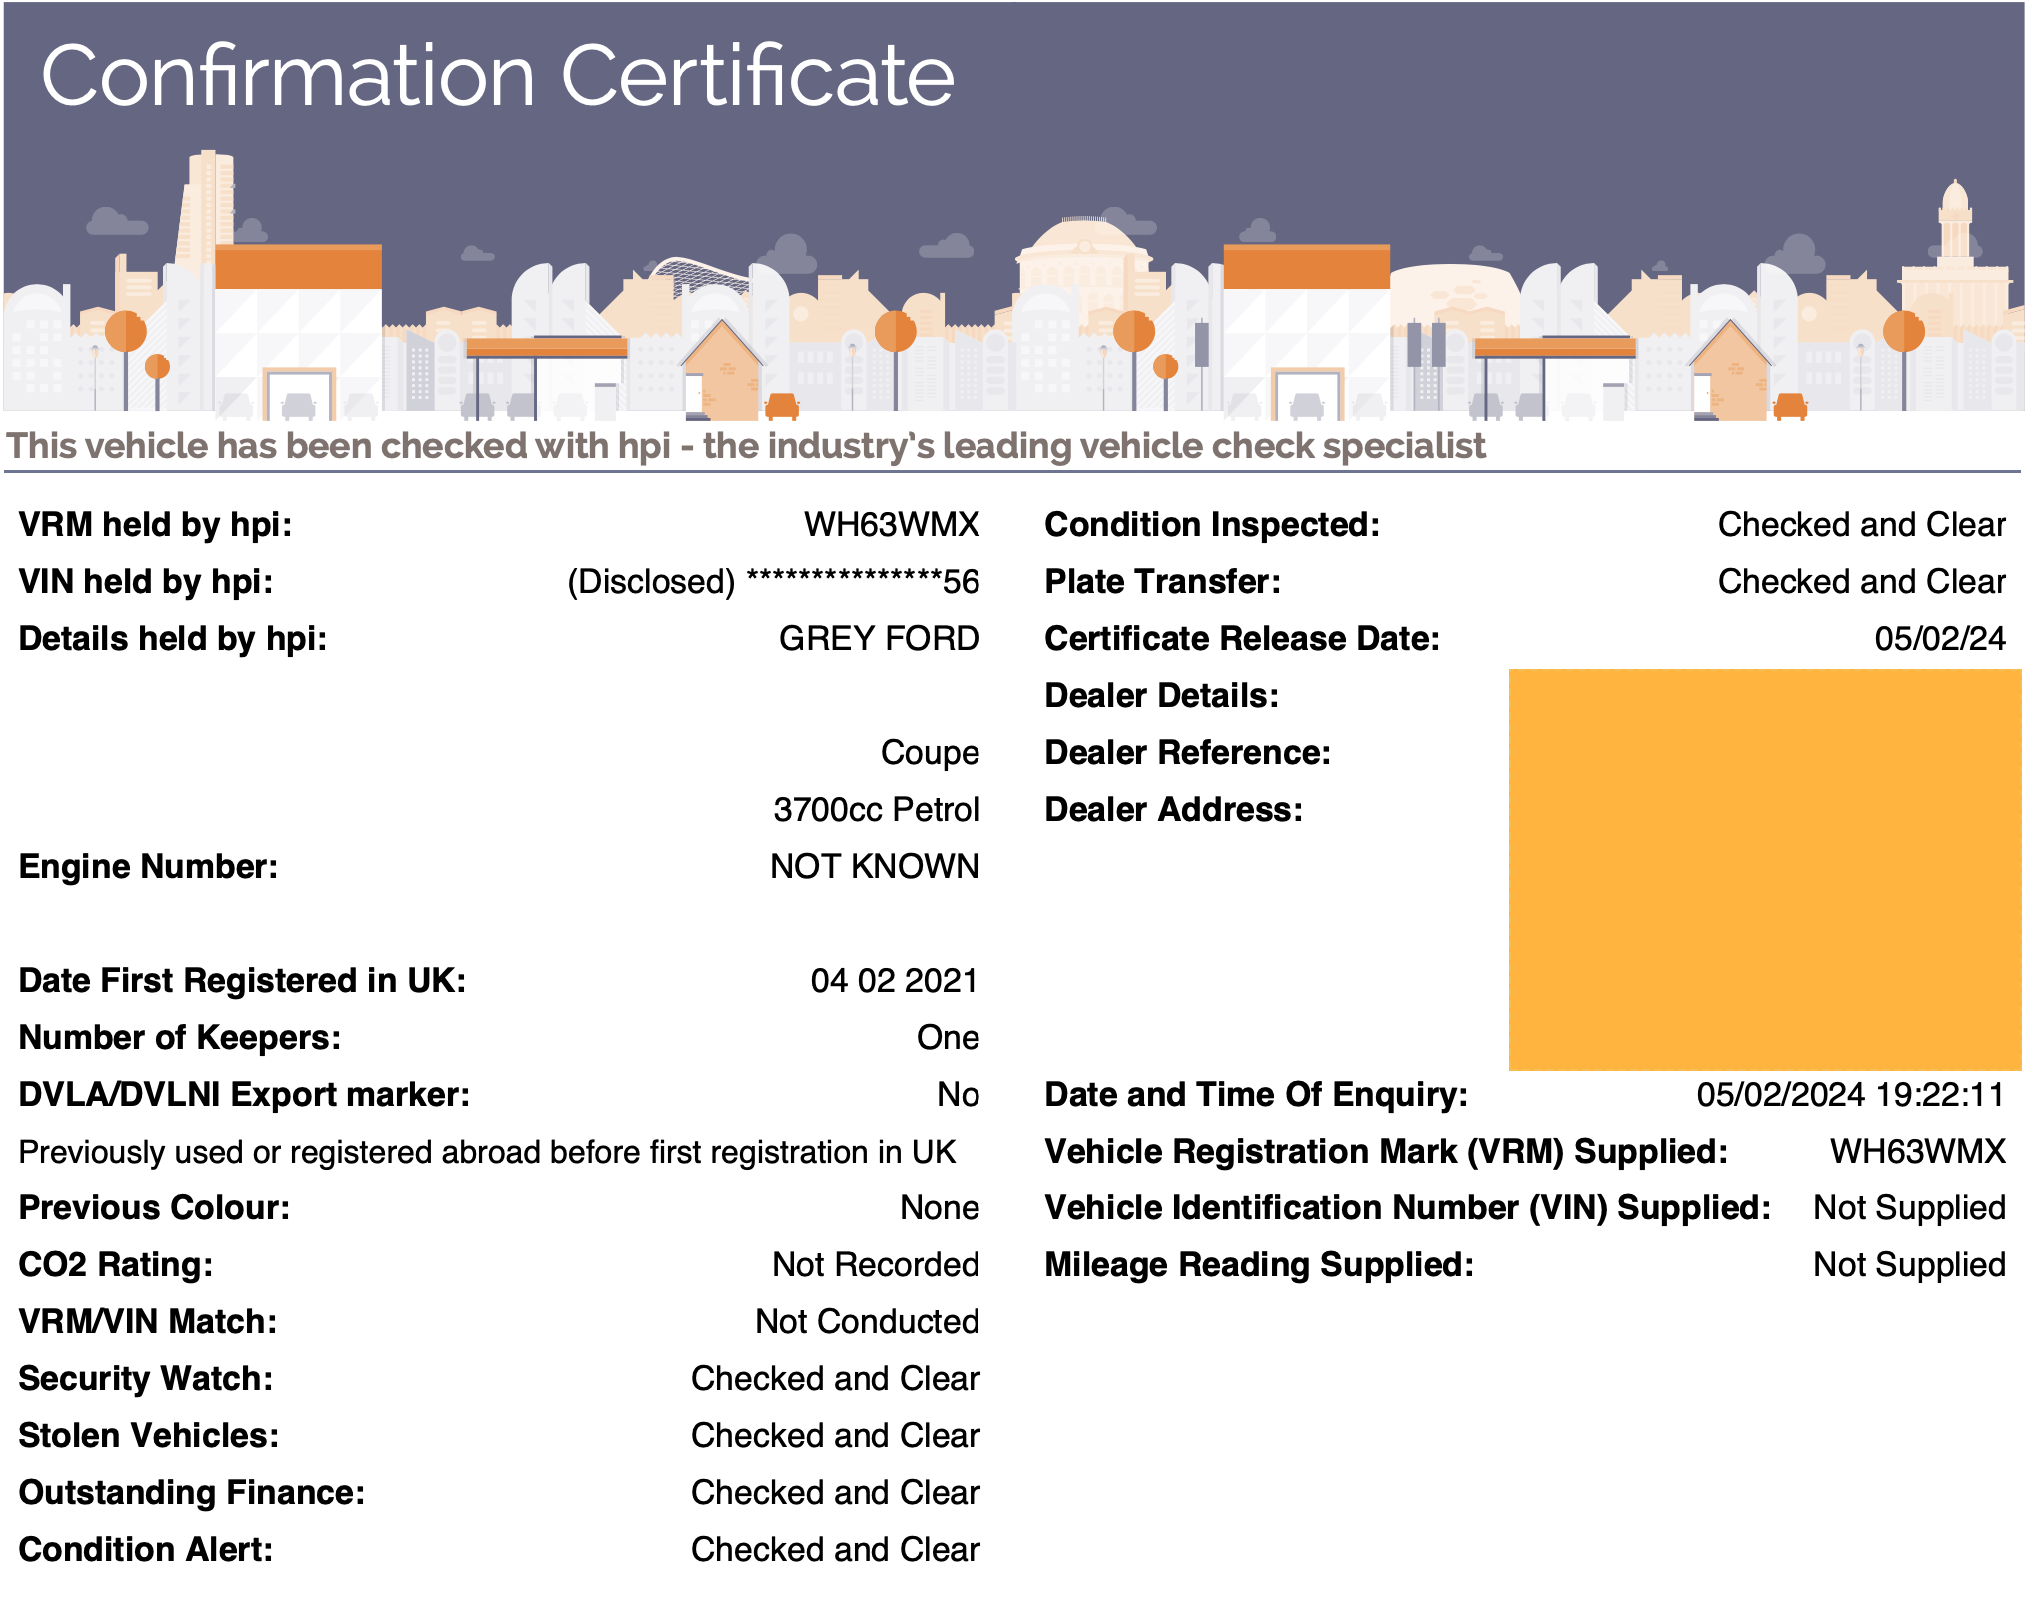This screenshot has height=1610, width=2026.
Task: Select the disclosed VIN ending in 56
Action: click(773, 581)
